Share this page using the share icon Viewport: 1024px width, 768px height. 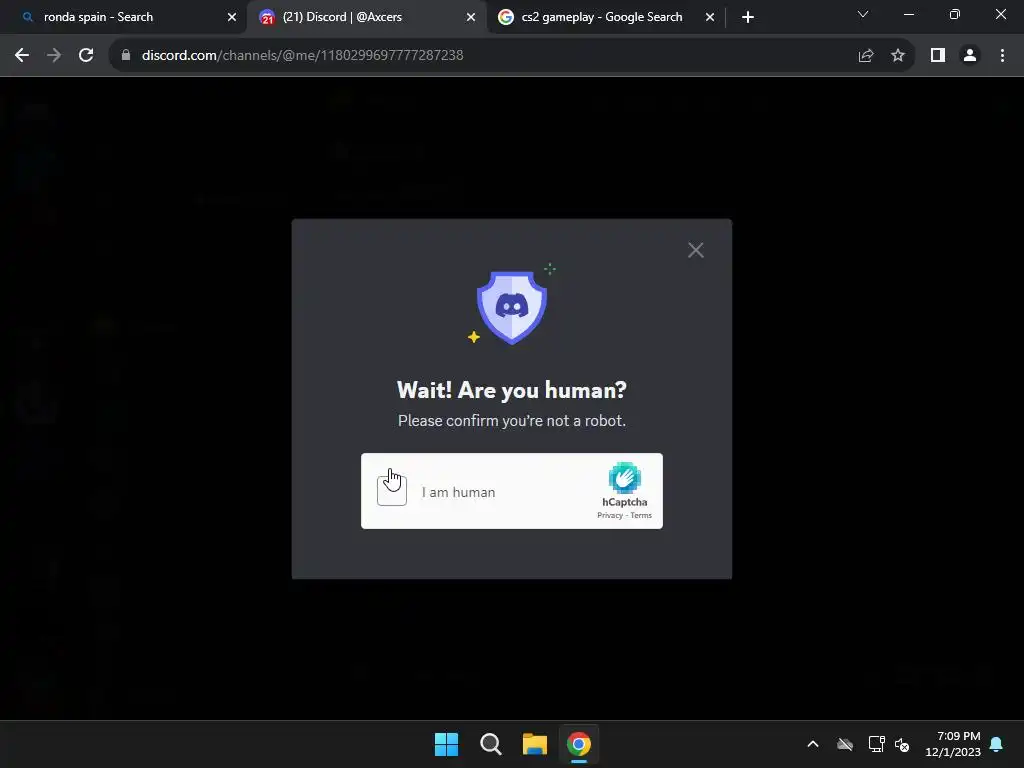(x=866, y=55)
